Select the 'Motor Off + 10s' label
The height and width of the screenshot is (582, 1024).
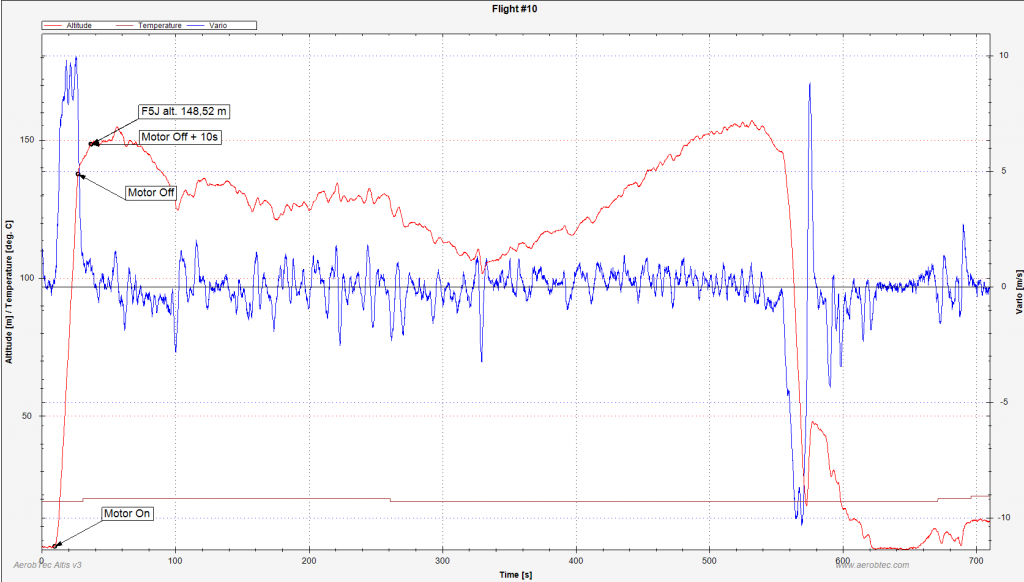179,137
